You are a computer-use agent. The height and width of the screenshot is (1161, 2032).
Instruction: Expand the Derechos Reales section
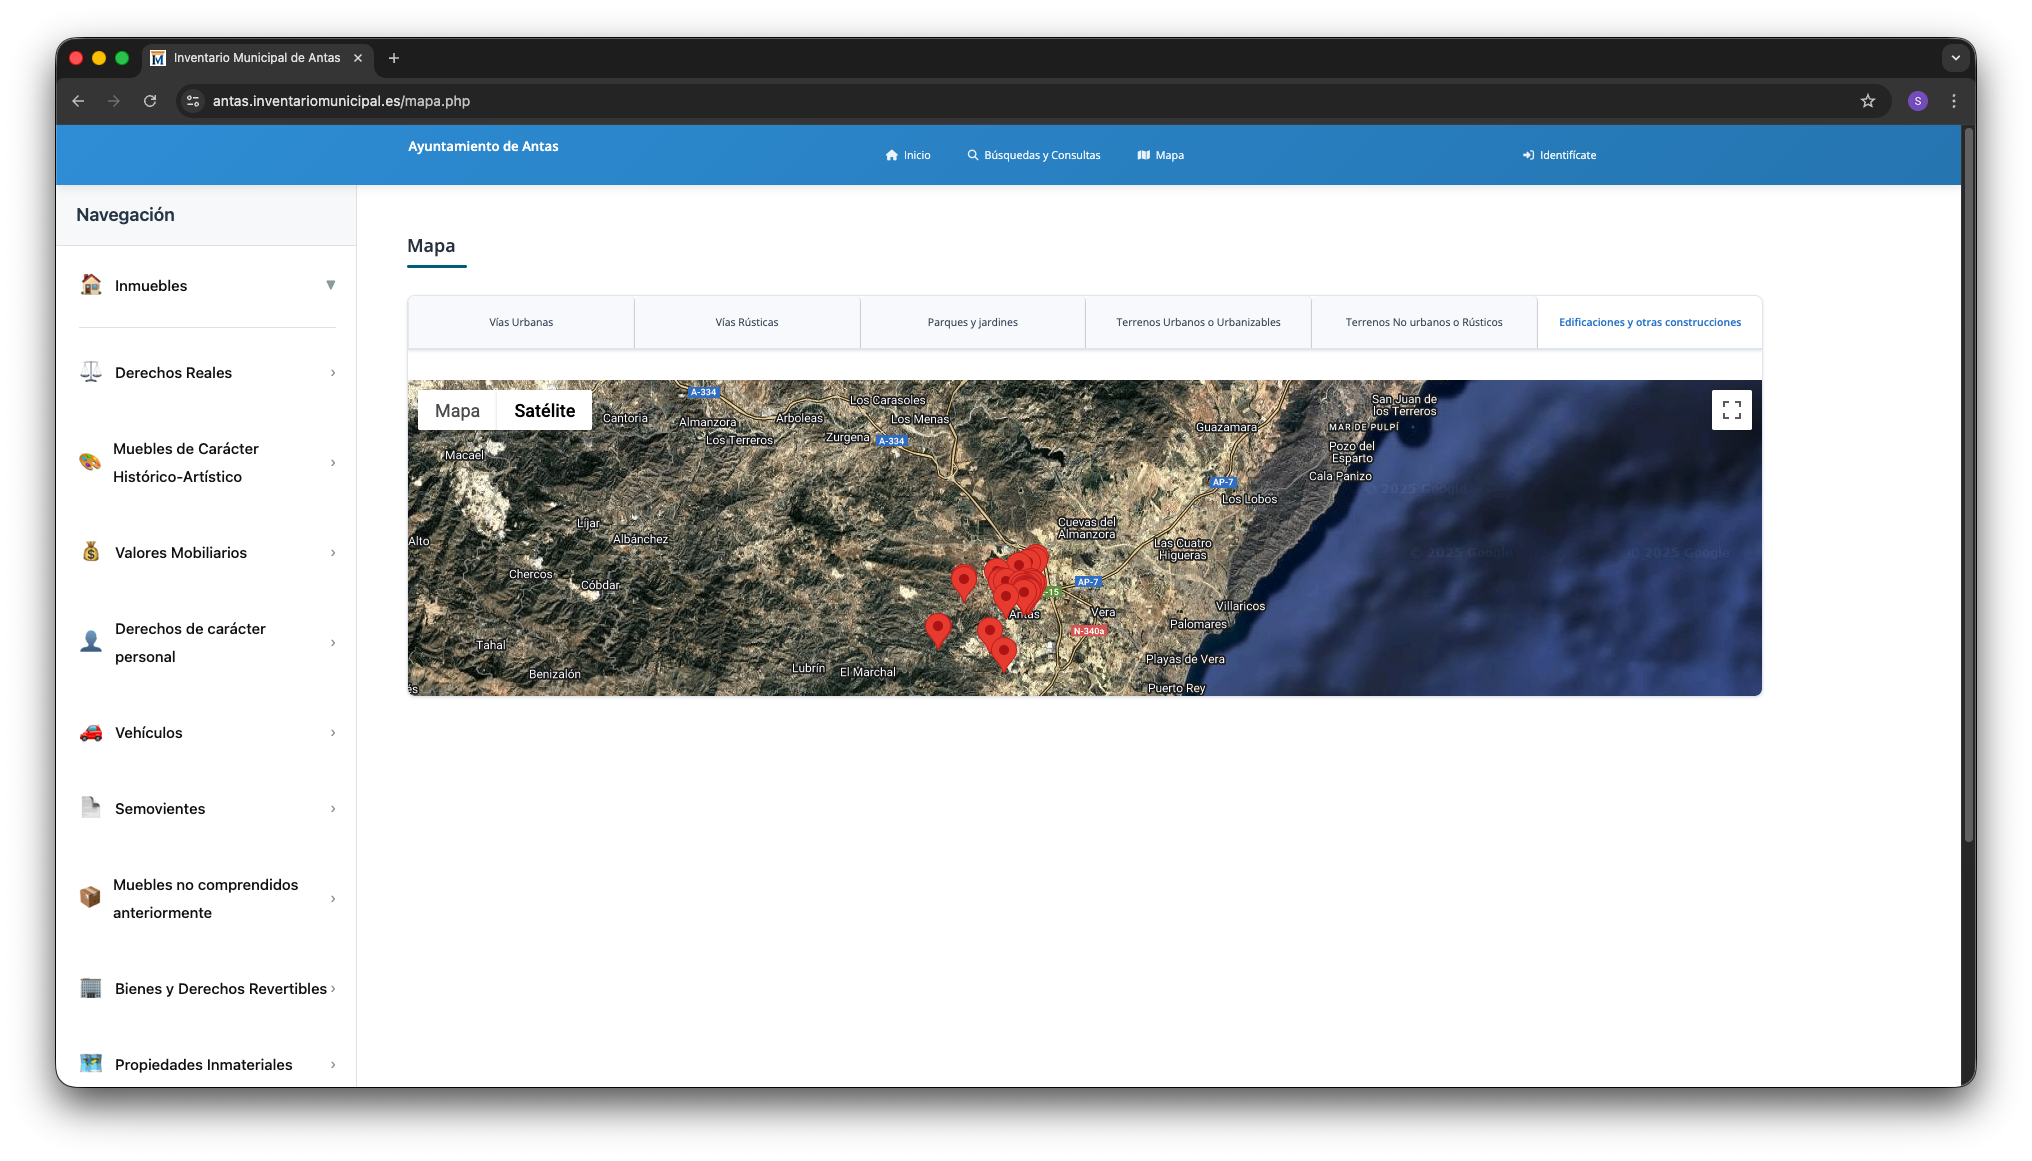332,372
